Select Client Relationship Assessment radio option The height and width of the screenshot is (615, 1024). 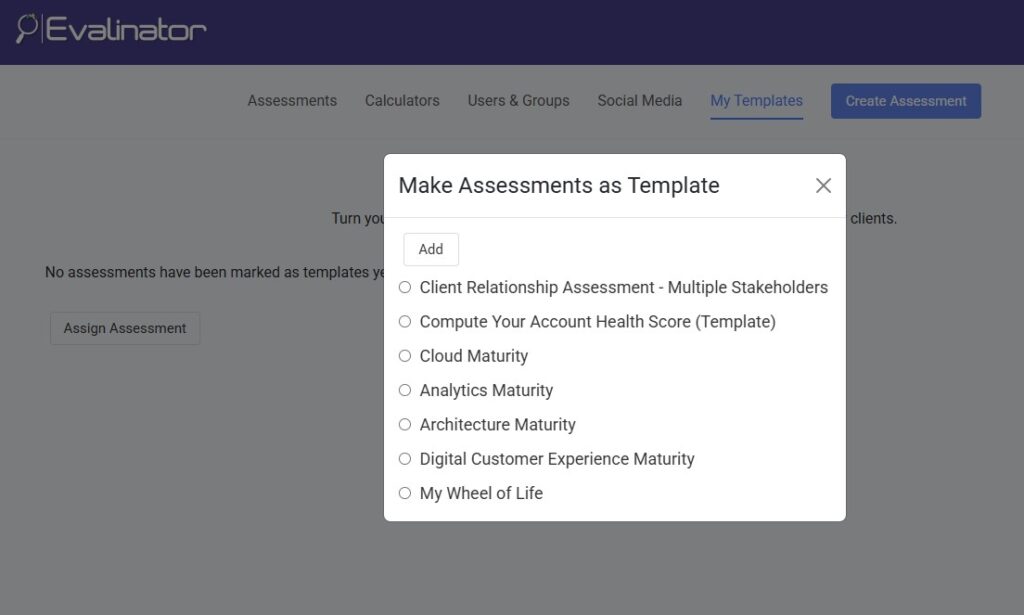[x=405, y=287]
